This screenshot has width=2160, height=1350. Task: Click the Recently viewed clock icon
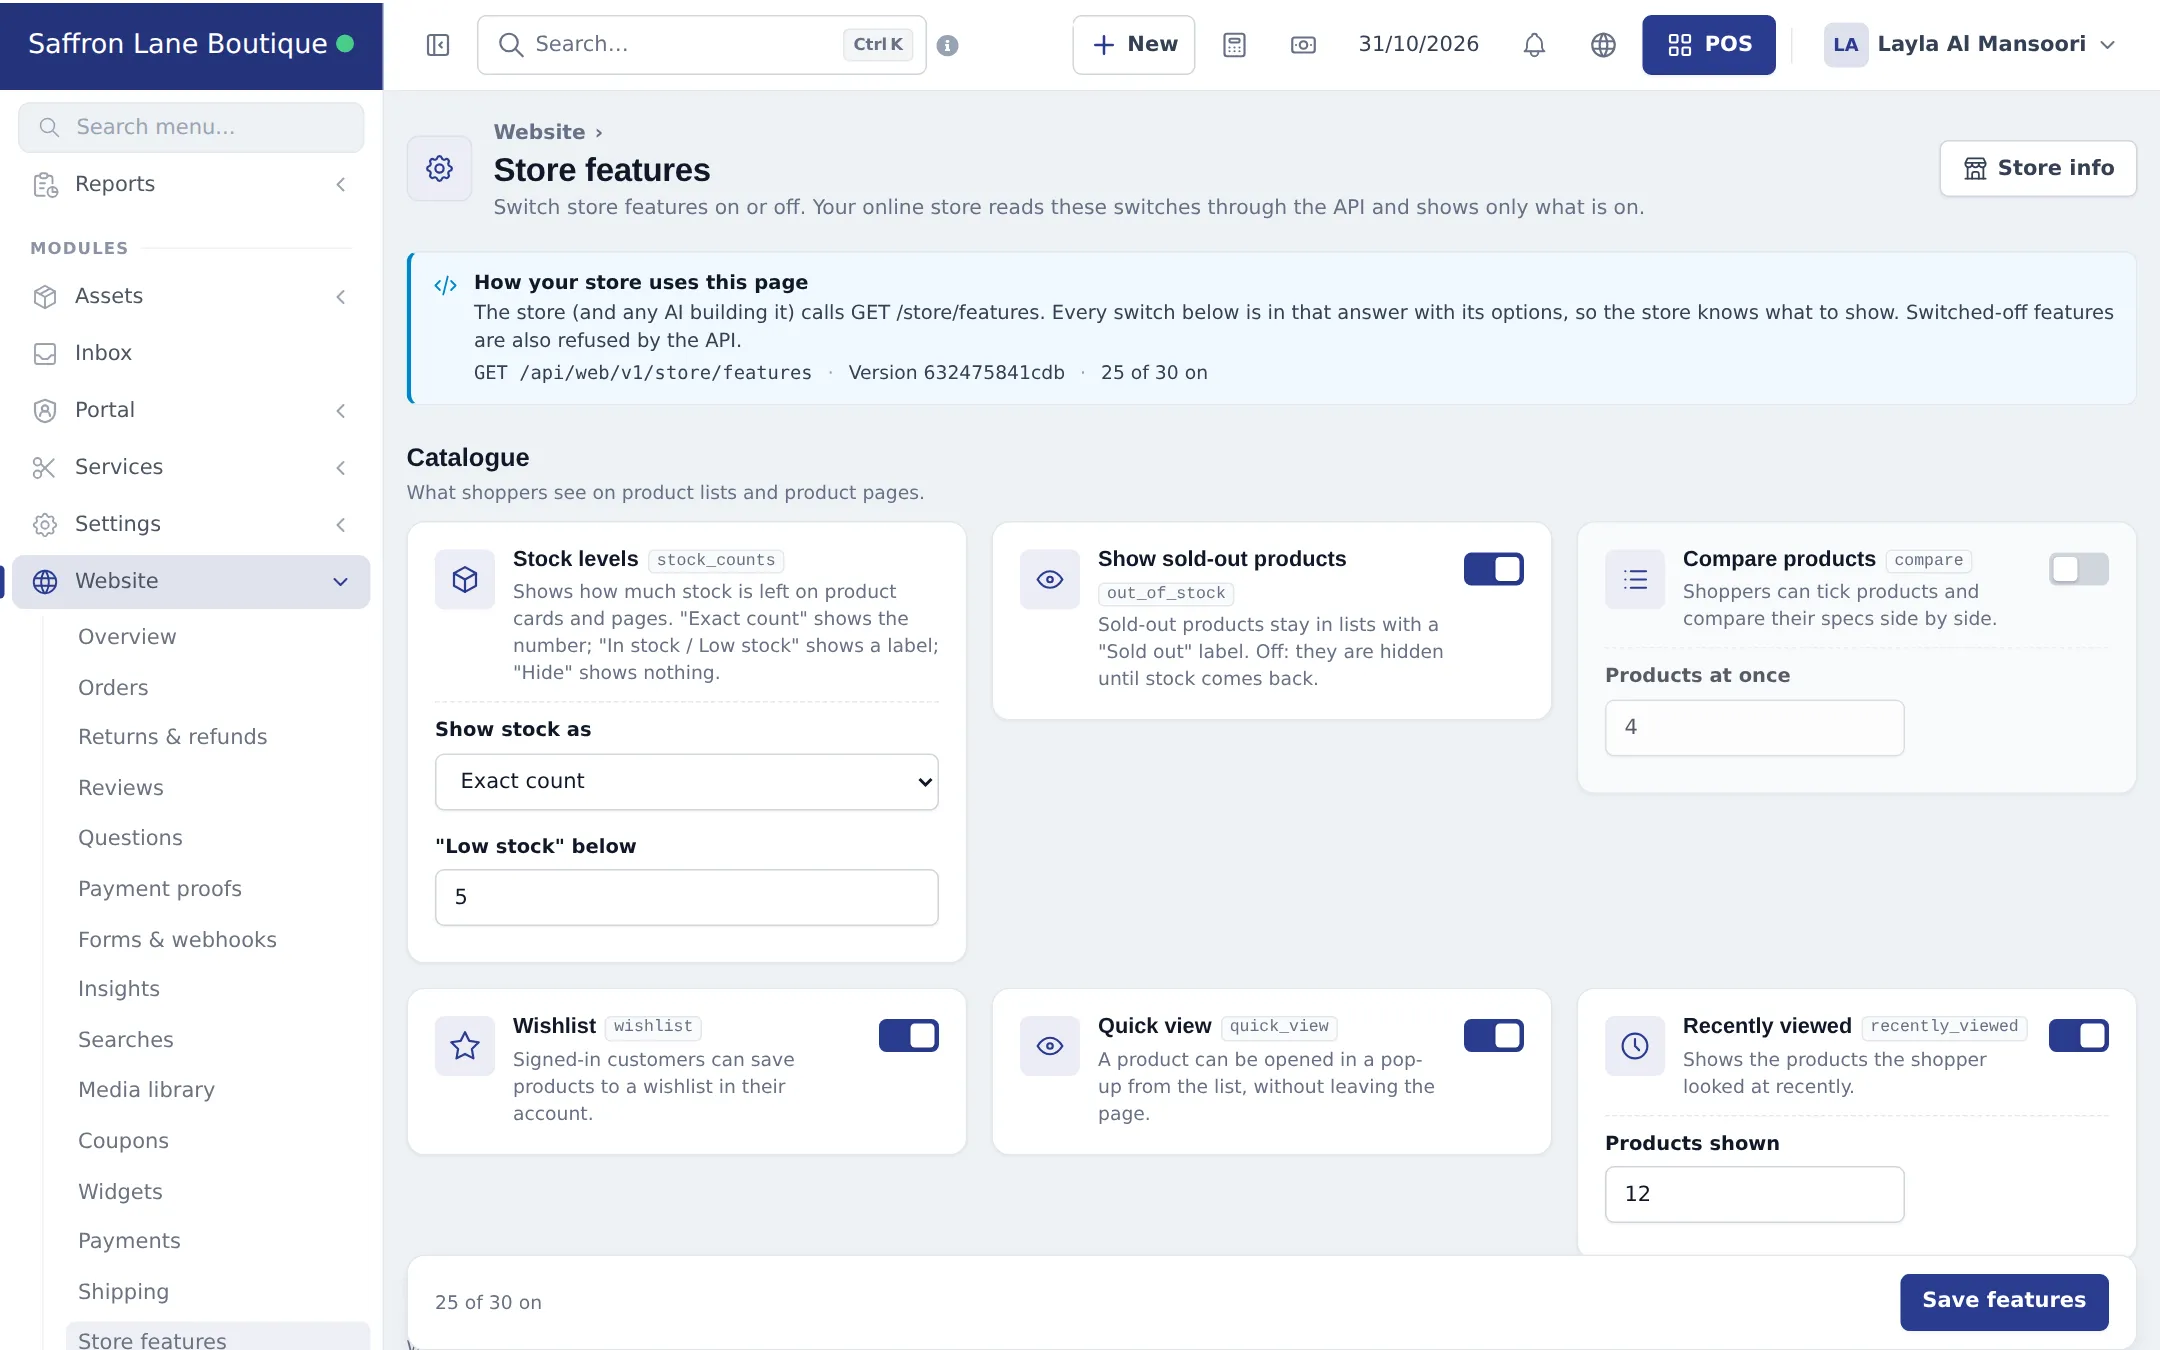pos(1635,1046)
